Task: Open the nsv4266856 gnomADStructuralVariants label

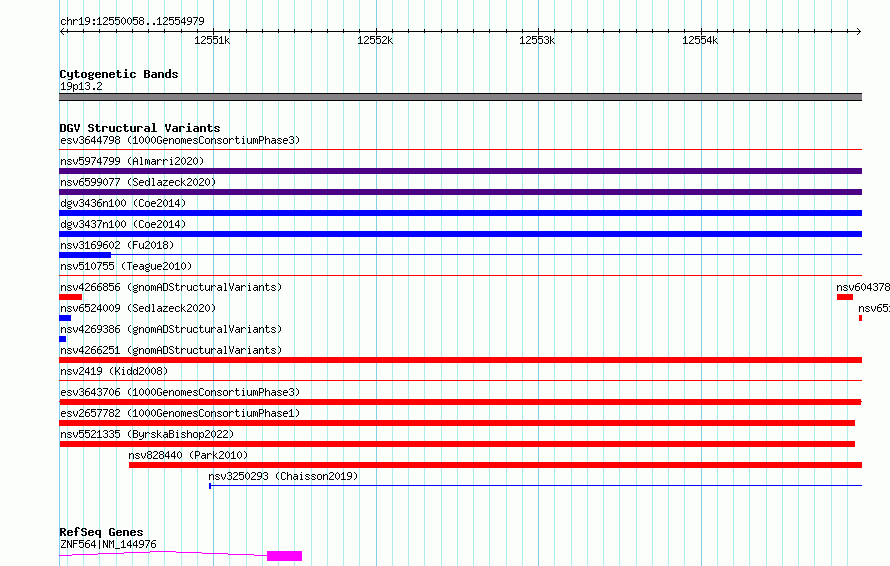Action: [x=171, y=287]
